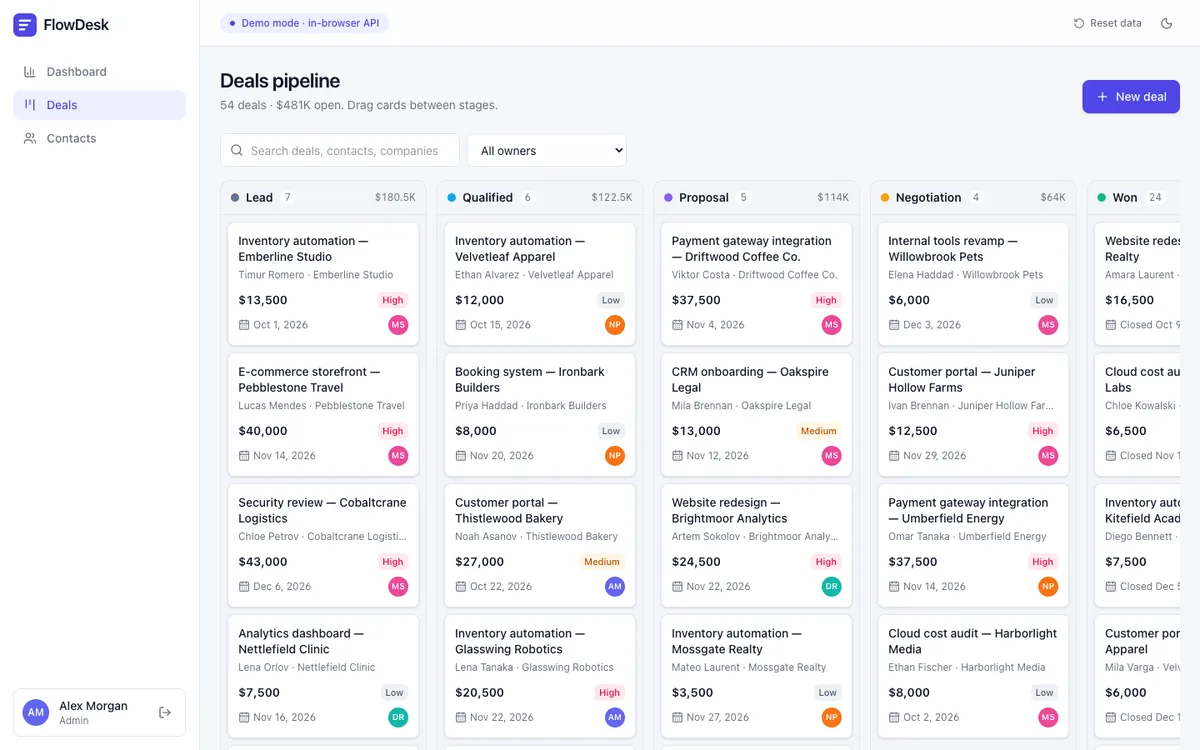The height and width of the screenshot is (750, 1200).
Task: Click the New deal button
Action: click(1131, 97)
